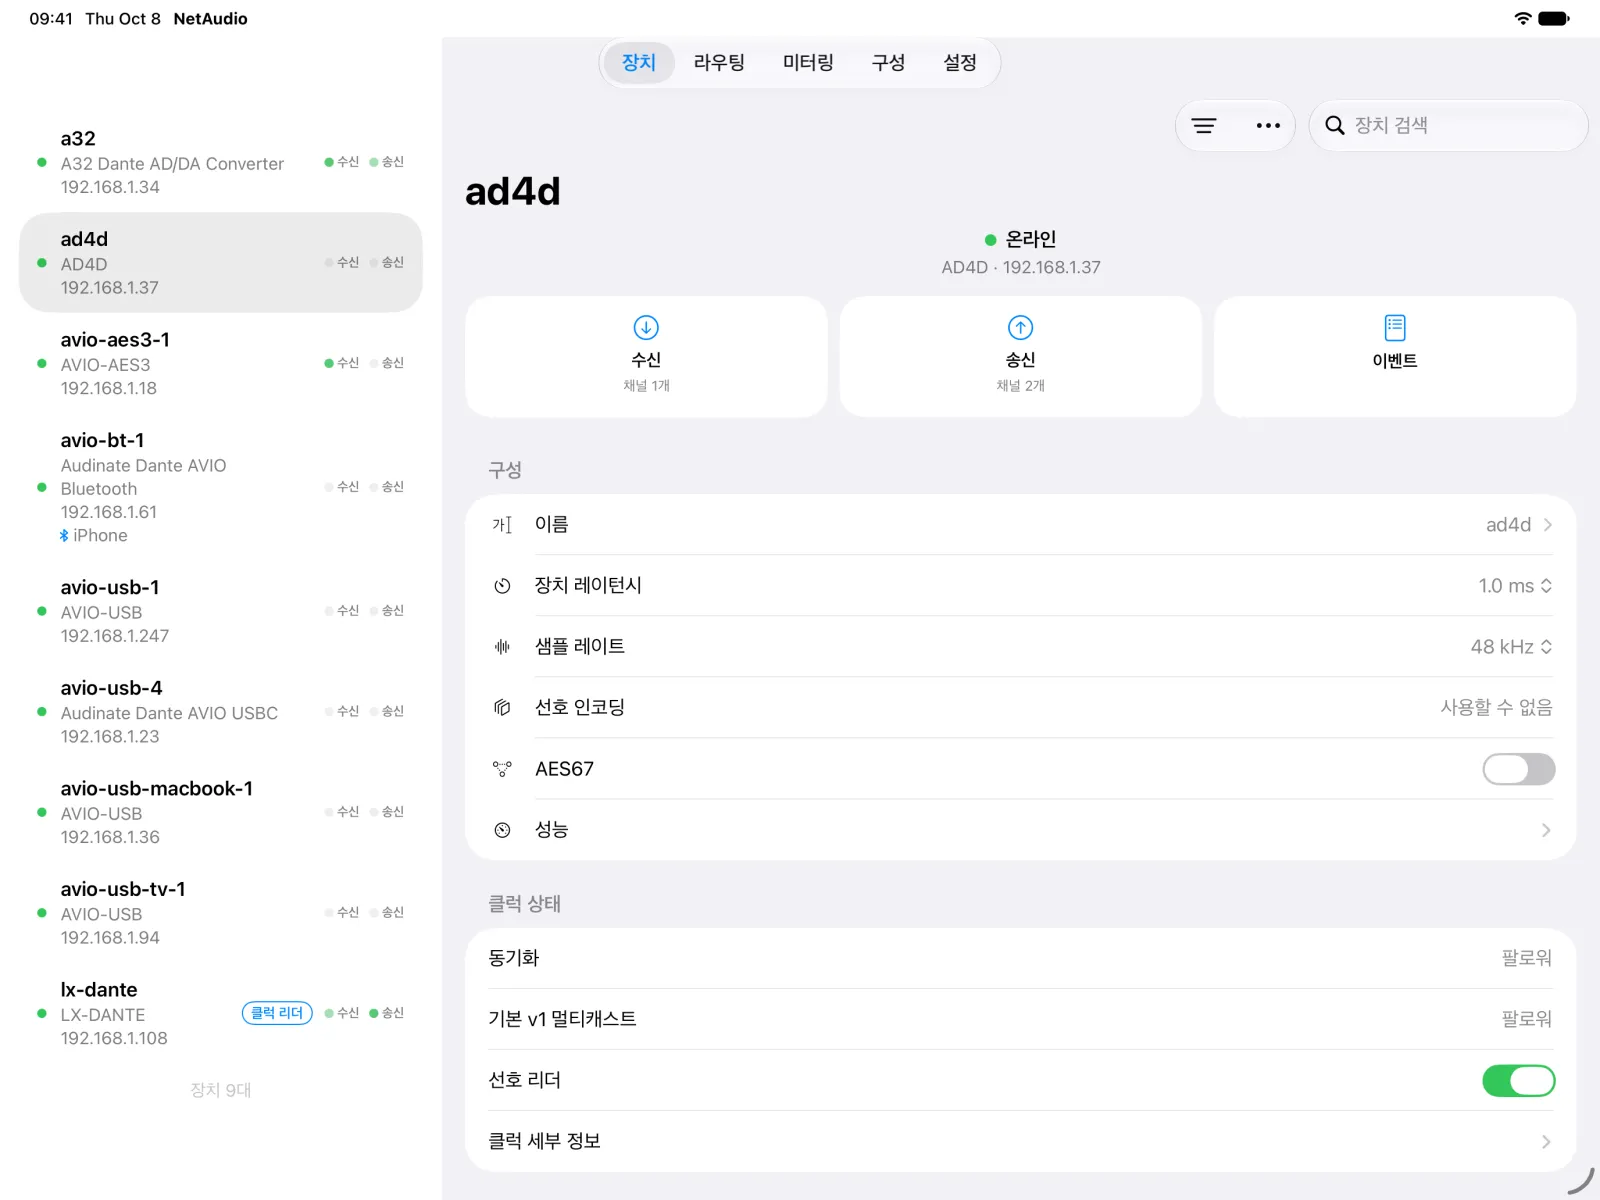Image resolution: width=1600 pixels, height=1200 pixels.
Task: Switch to the 라우팅 tab
Action: pos(719,63)
